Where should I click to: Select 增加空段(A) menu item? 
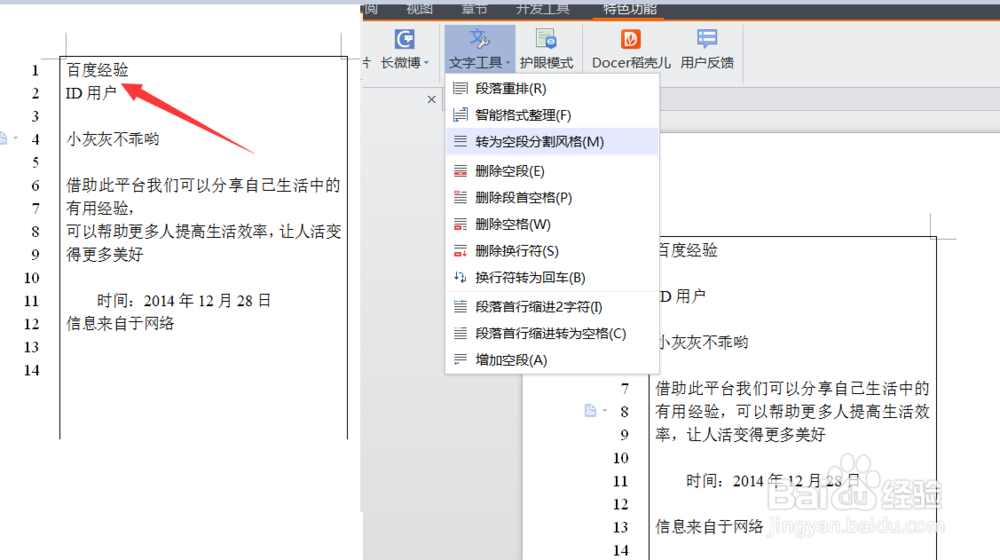[x=552, y=360]
